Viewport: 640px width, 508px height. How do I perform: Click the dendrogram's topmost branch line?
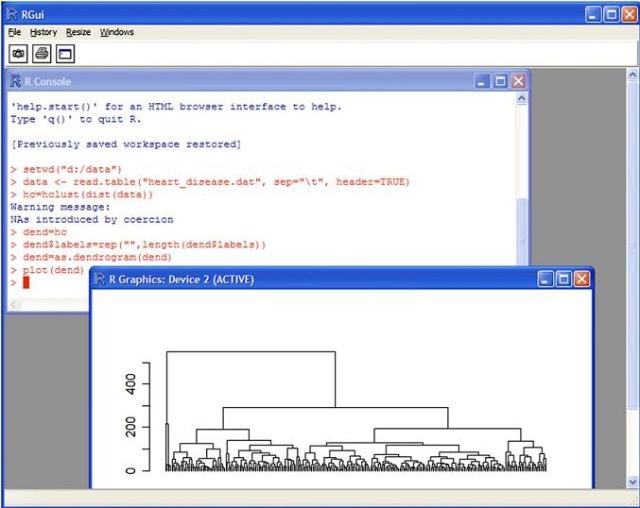click(x=251, y=351)
